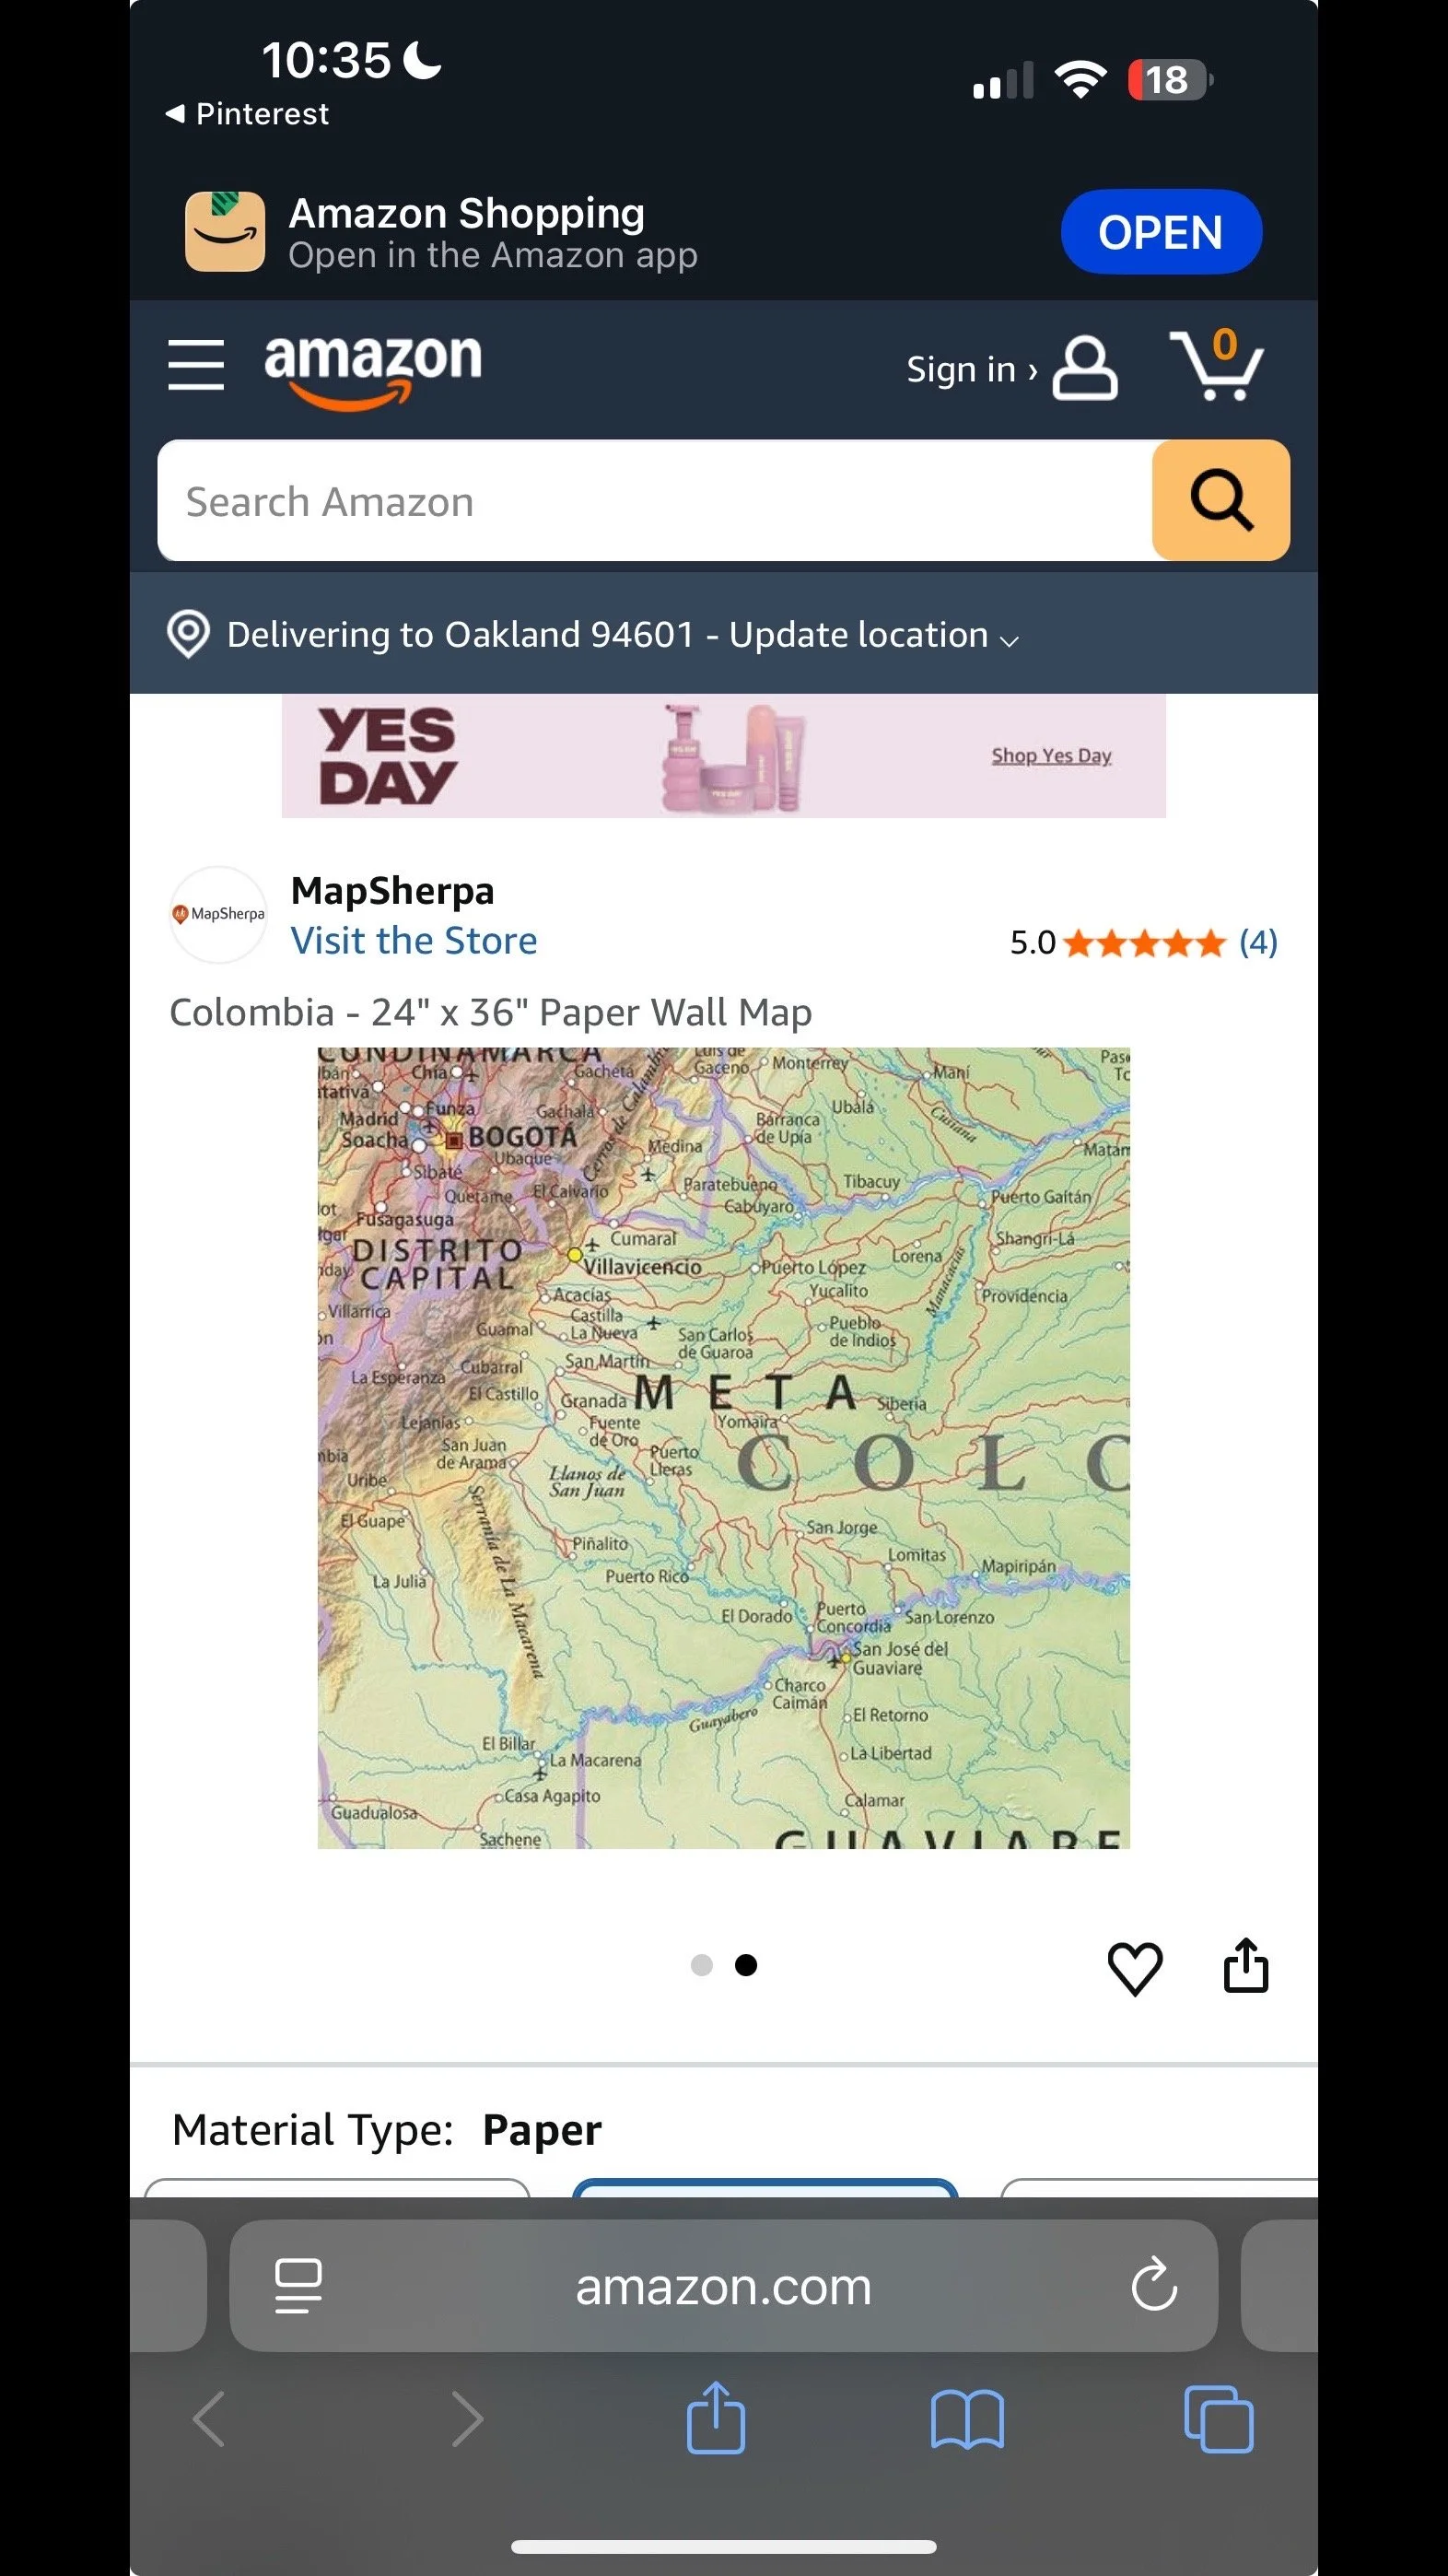
Task: Go back with Safari's back arrow
Action: pyautogui.click(x=209, y=2419)
